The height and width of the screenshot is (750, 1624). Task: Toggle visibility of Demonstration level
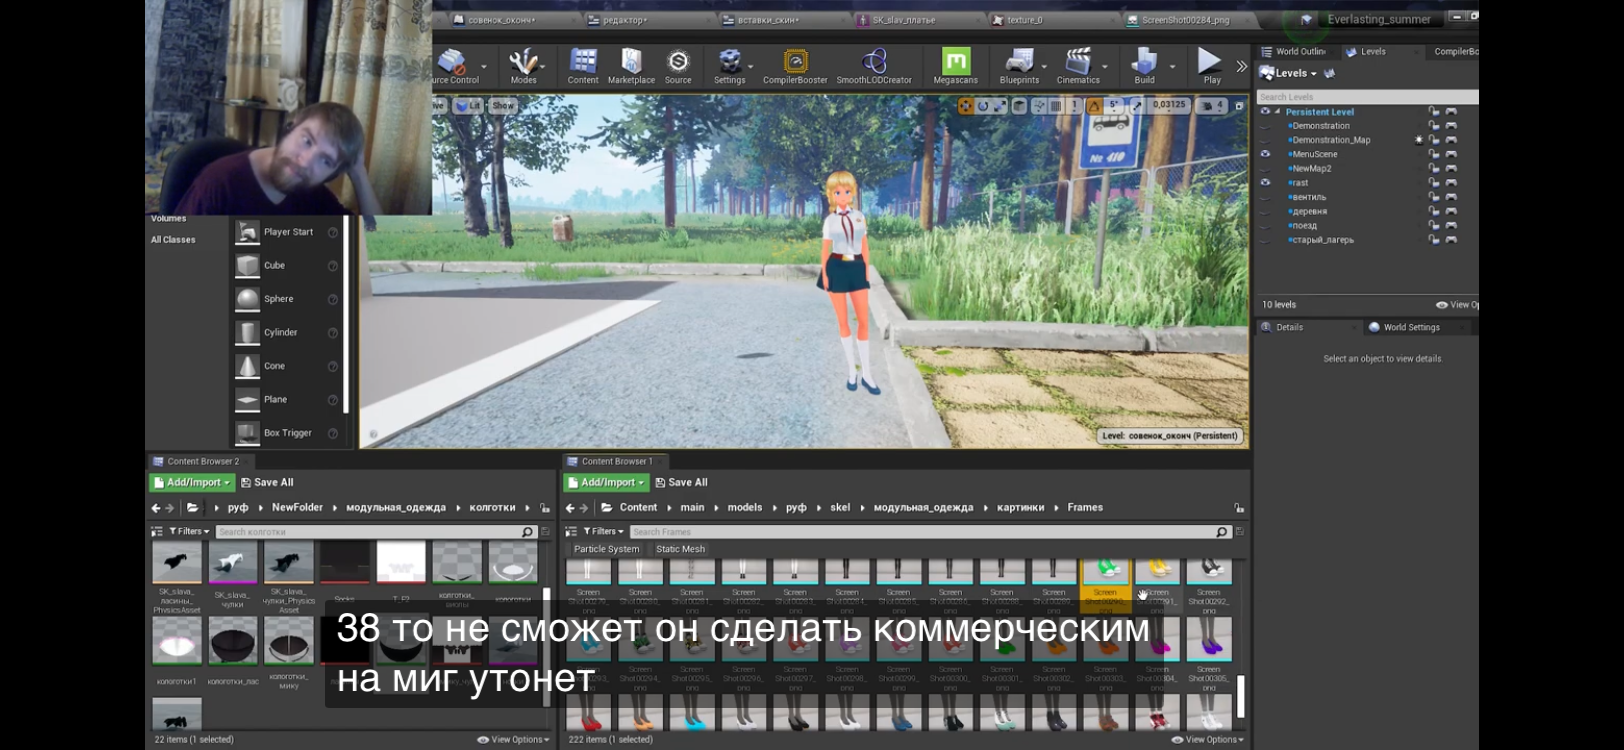[1265, 126]
